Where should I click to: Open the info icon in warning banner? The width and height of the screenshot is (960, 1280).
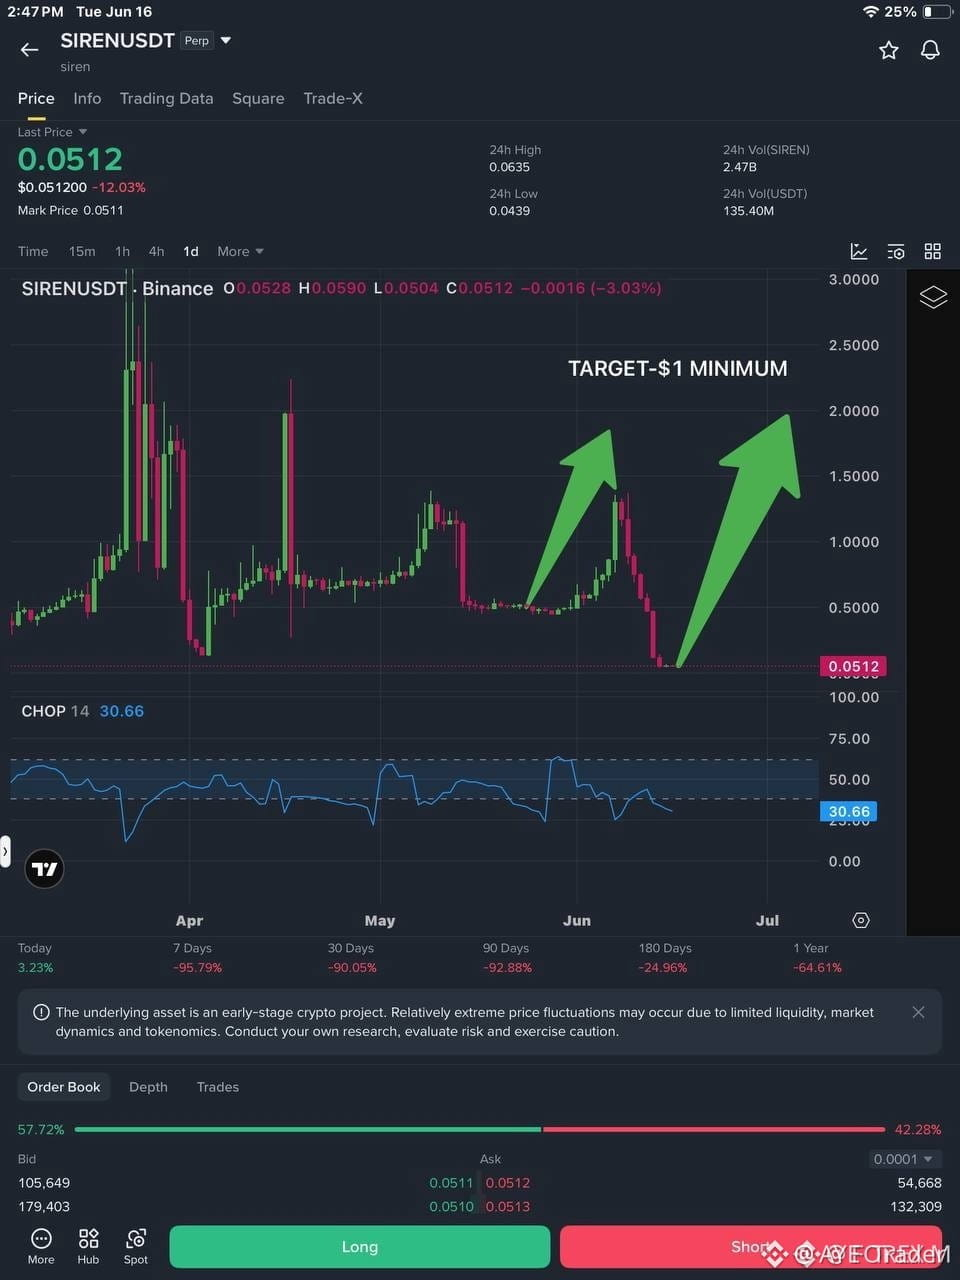41,1012
